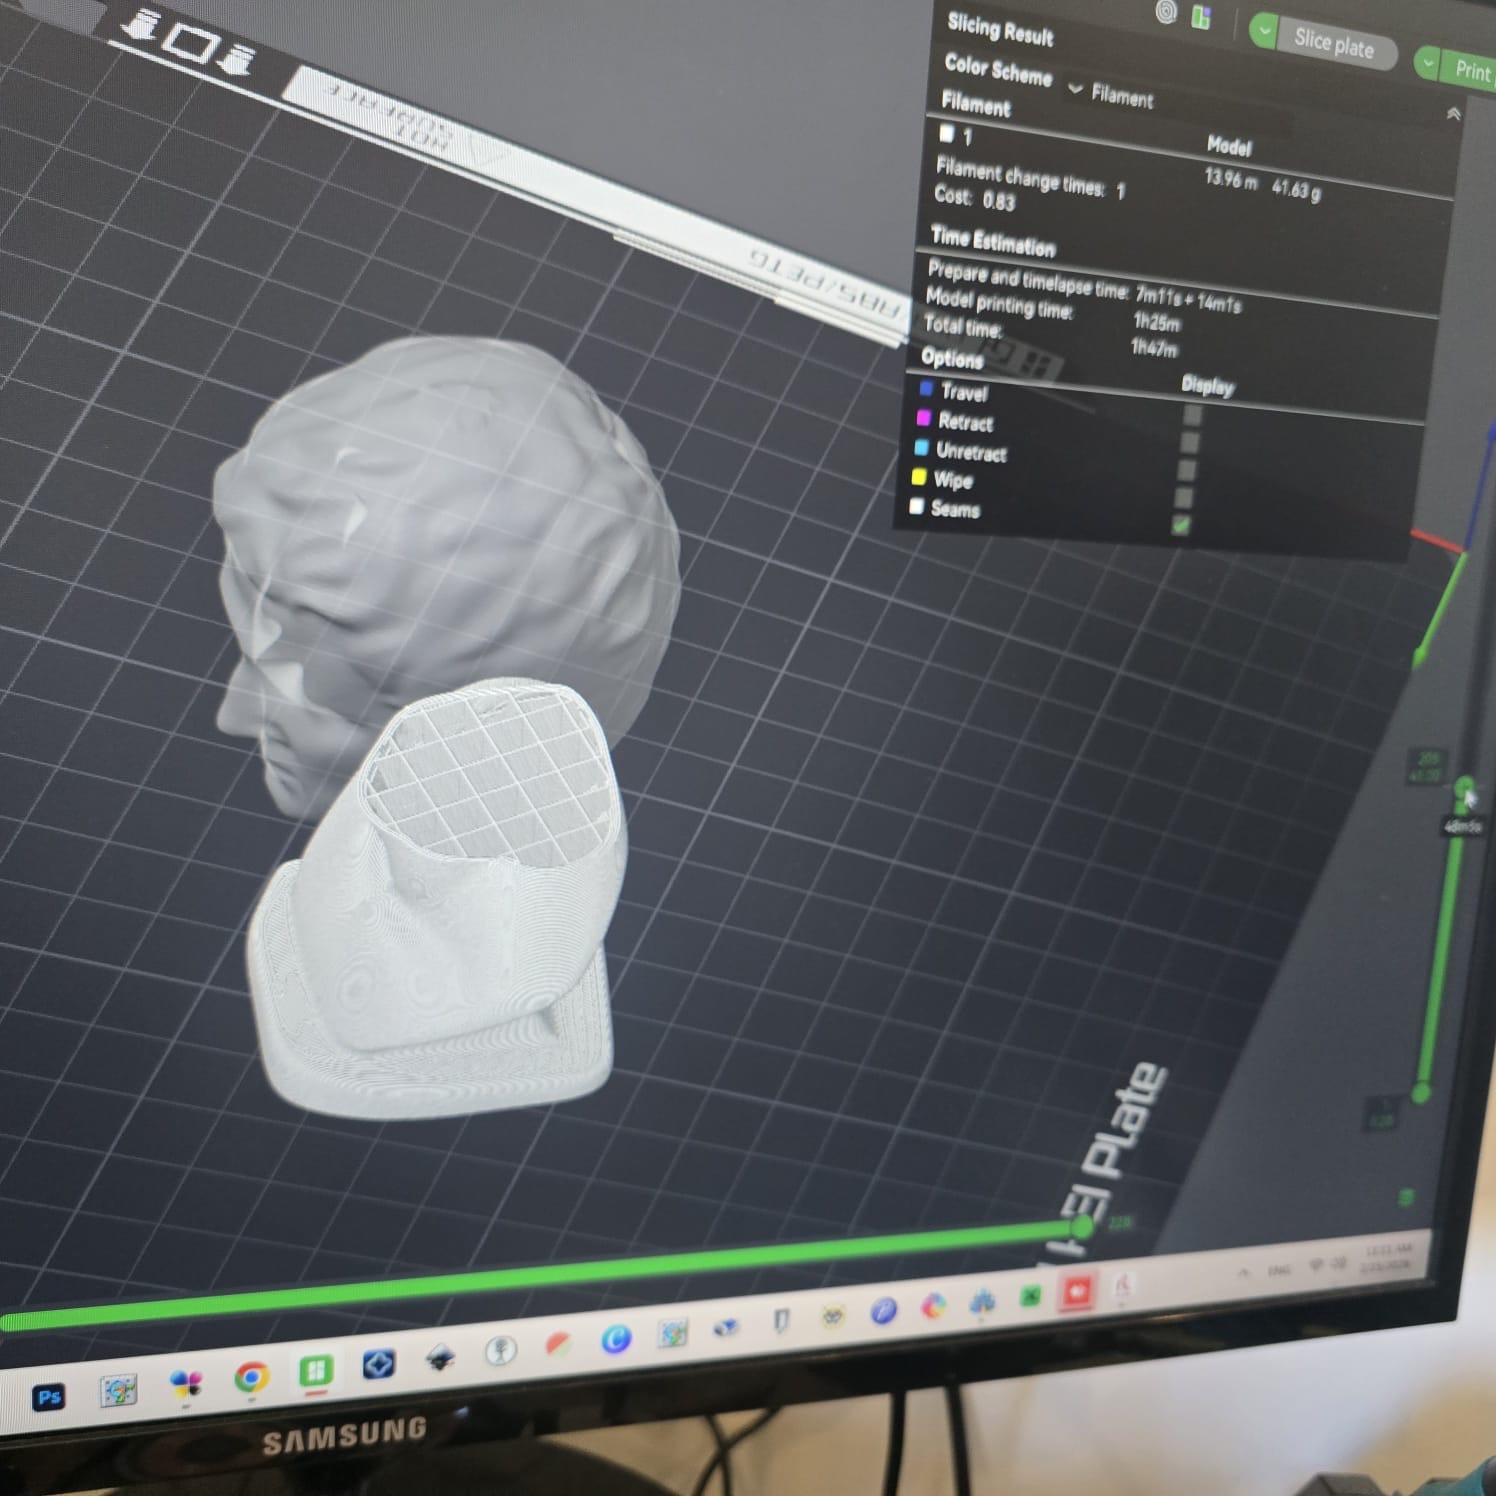Image resolution: width=1496 pixels, height=1496 pixels.
Task: Click the yellow Wipe color swatch
Action: click(x=918, y=477)
